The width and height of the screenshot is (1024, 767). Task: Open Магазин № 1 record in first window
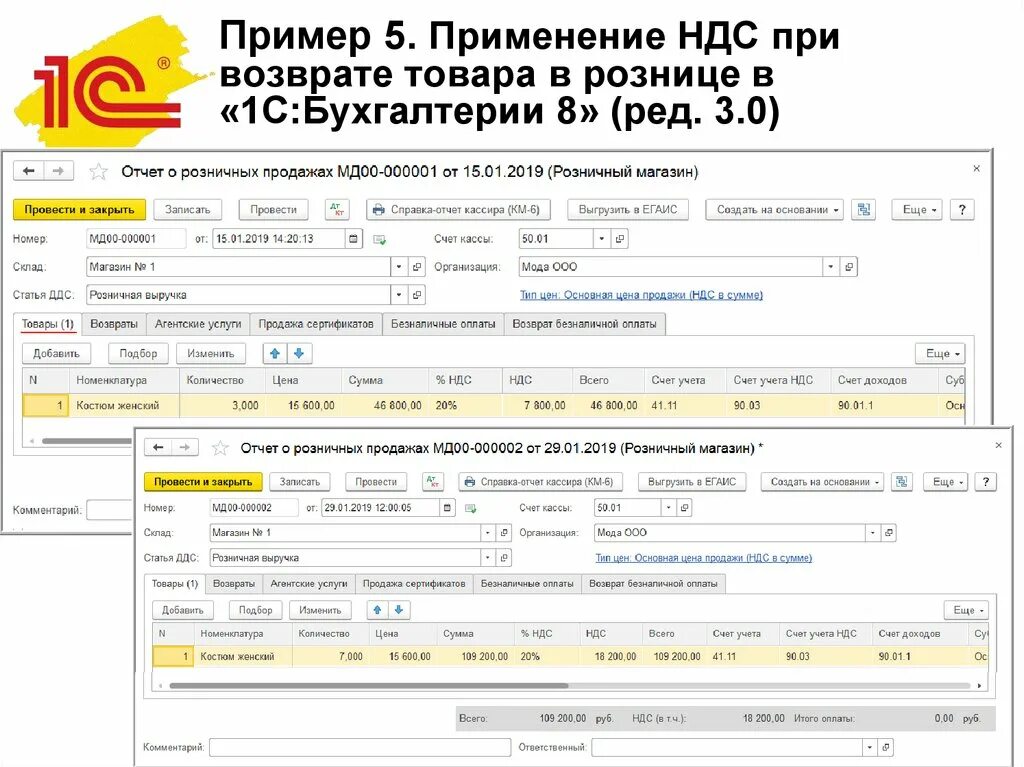tap(417, 267)
